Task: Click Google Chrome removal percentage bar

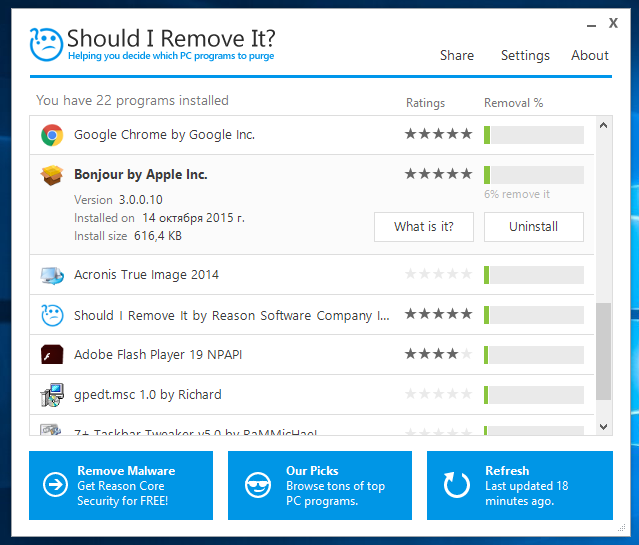Action: (x=534, y=135)
